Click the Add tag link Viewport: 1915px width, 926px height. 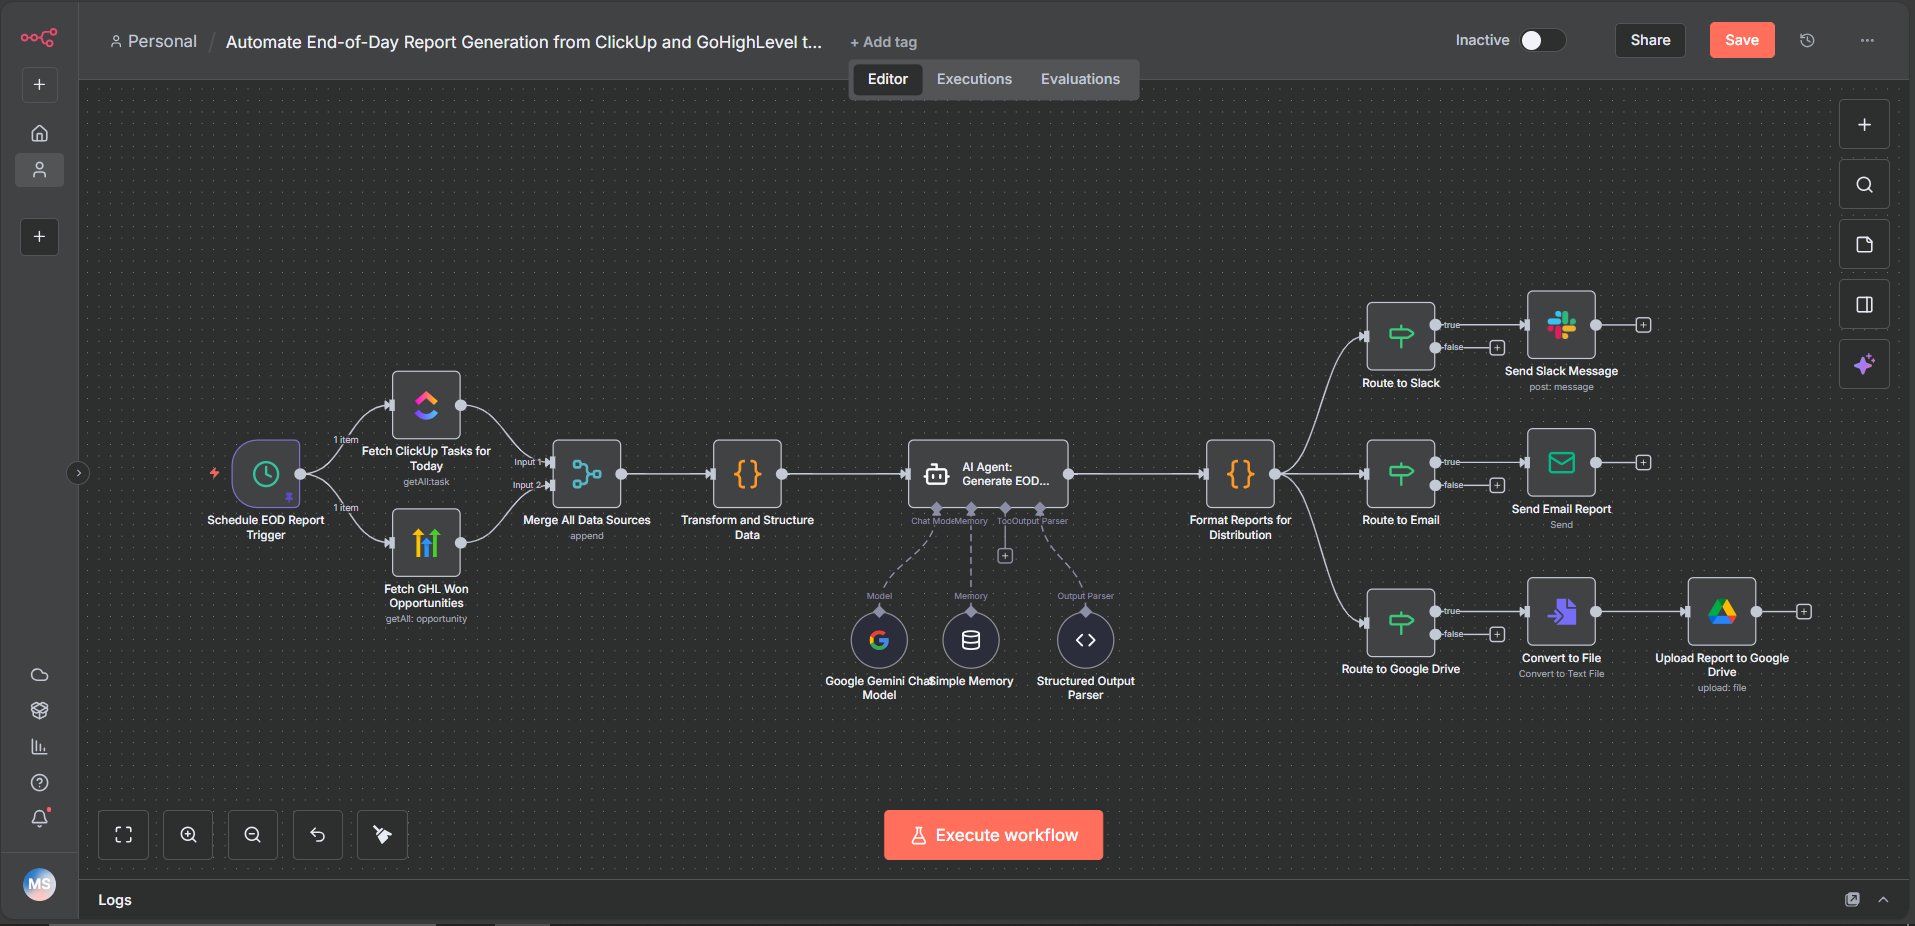pos(884,42)
